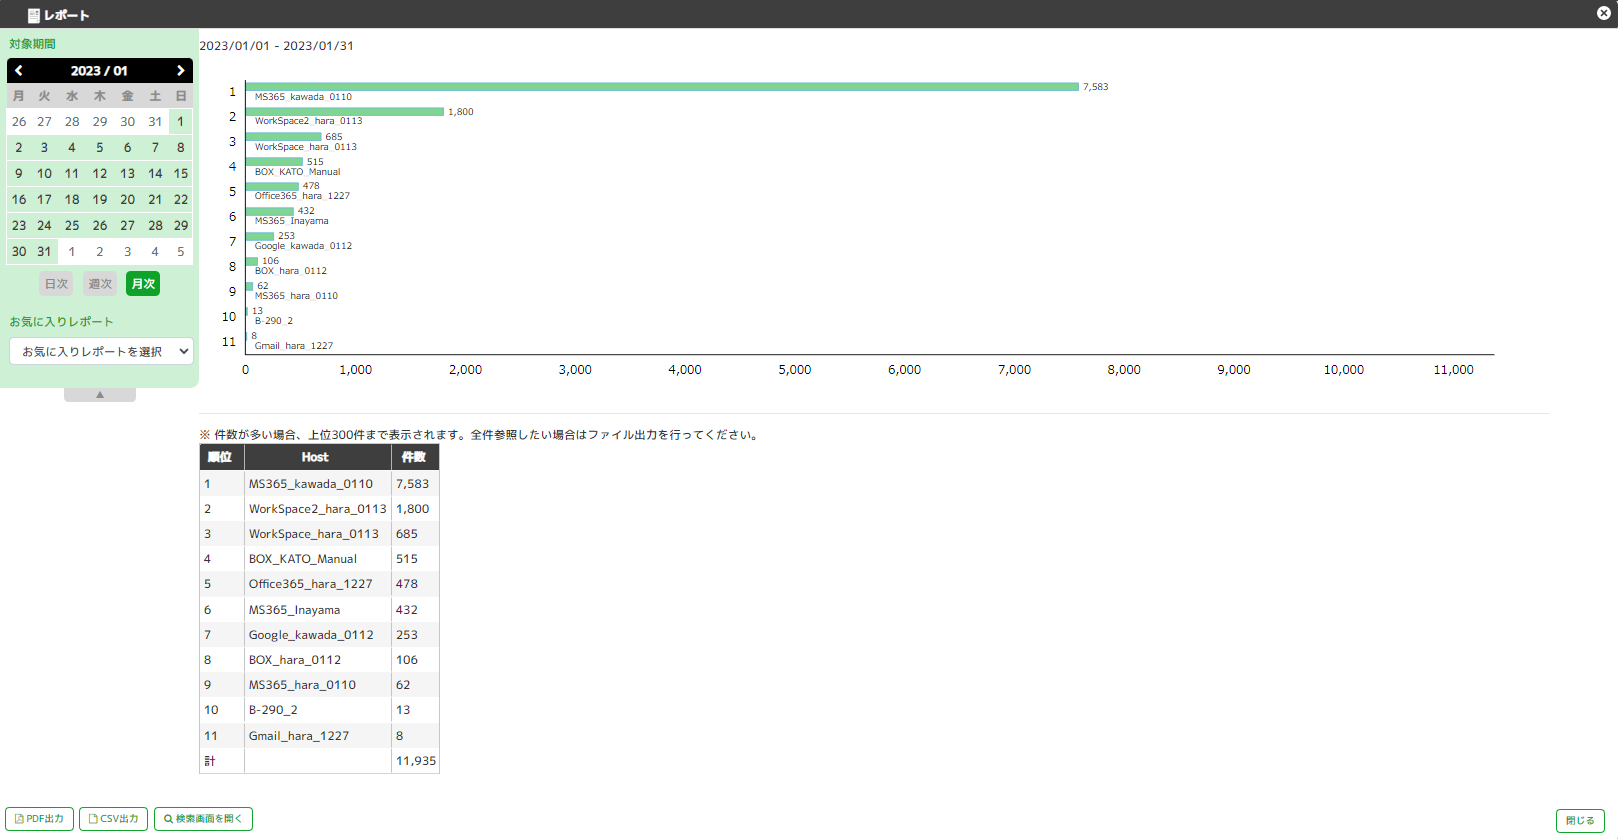Viewport: 1618px width, 839px height.
Task: Click the date range 2023/01/01 - 2023/01/31 text
Action: [x=277, y=46]
